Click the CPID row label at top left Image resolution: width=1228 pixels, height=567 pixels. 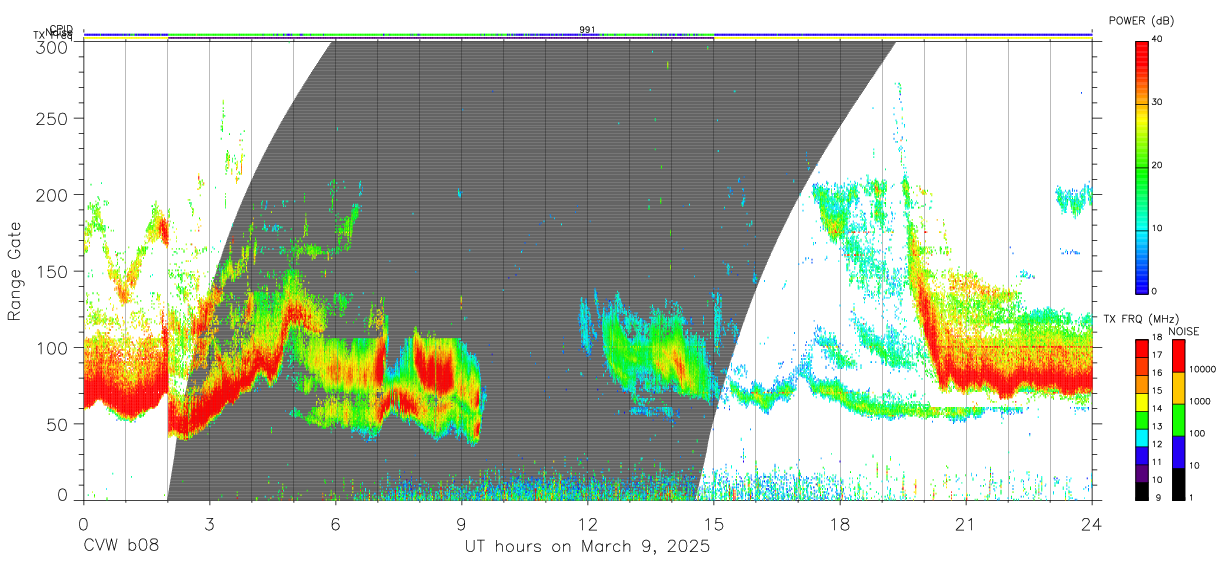coord(61,29)
